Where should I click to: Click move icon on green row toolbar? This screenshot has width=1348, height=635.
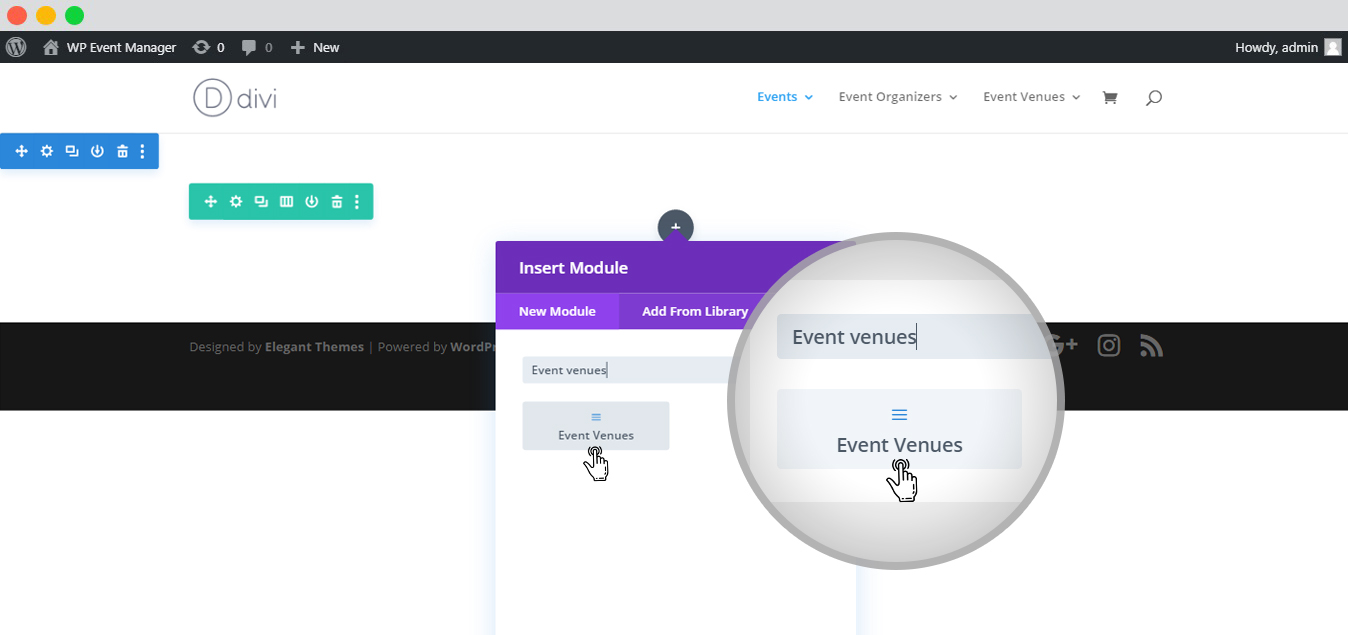coord(210,201)
